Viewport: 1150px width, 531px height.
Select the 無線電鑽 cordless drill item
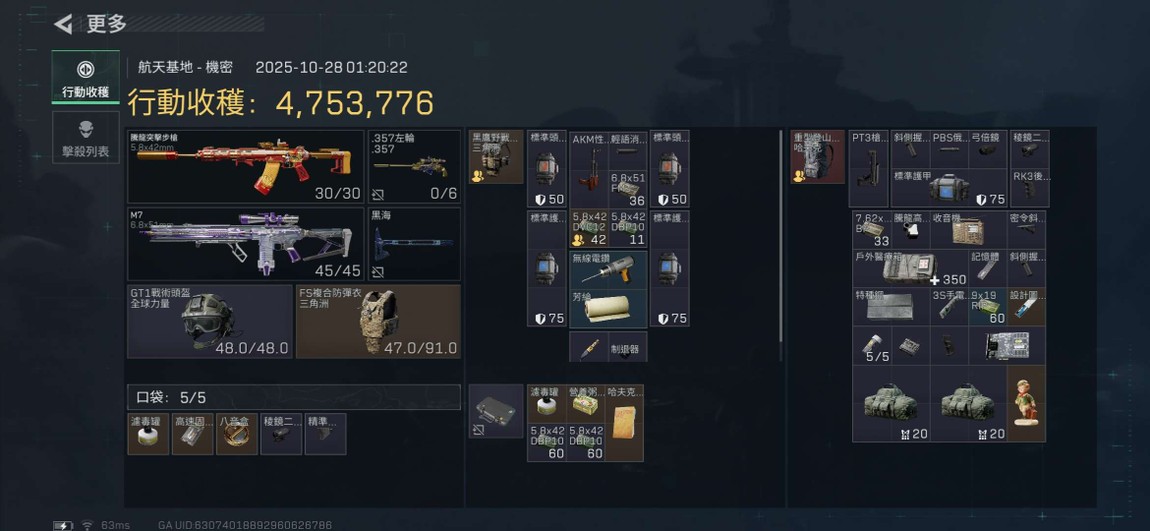[x=609, y=269]
